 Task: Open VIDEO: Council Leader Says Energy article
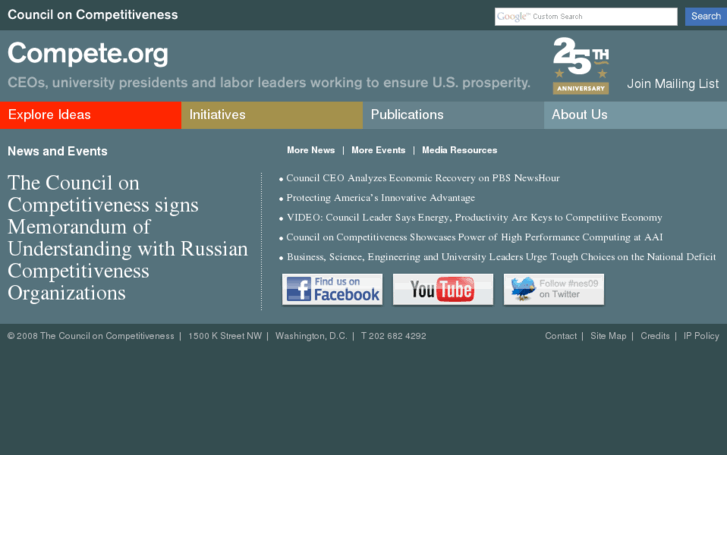point(474,218)
